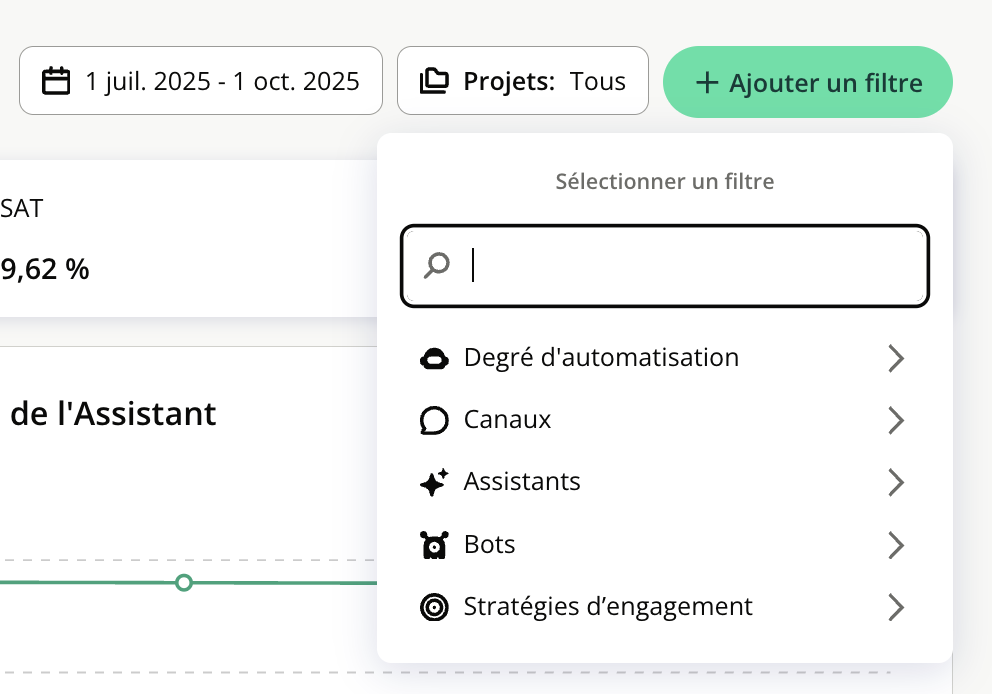Click the Degré d'automatisation icon
The width and height of the screenshot is (992, 694).
coord(434,358)
